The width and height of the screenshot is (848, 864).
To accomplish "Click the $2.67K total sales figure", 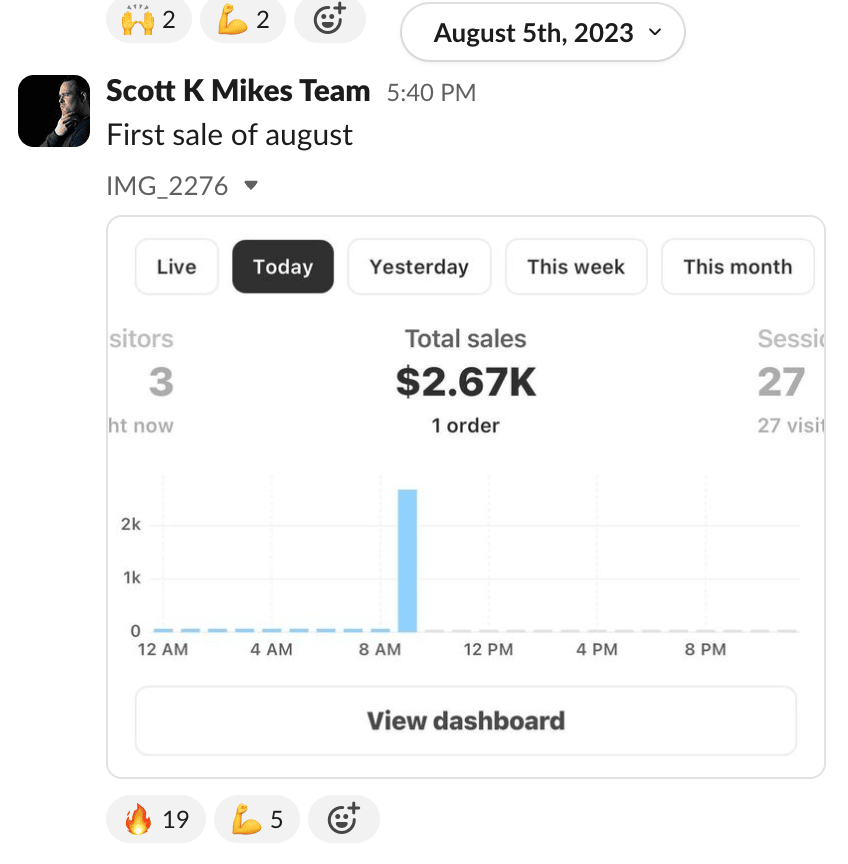I will coord(466,382).
